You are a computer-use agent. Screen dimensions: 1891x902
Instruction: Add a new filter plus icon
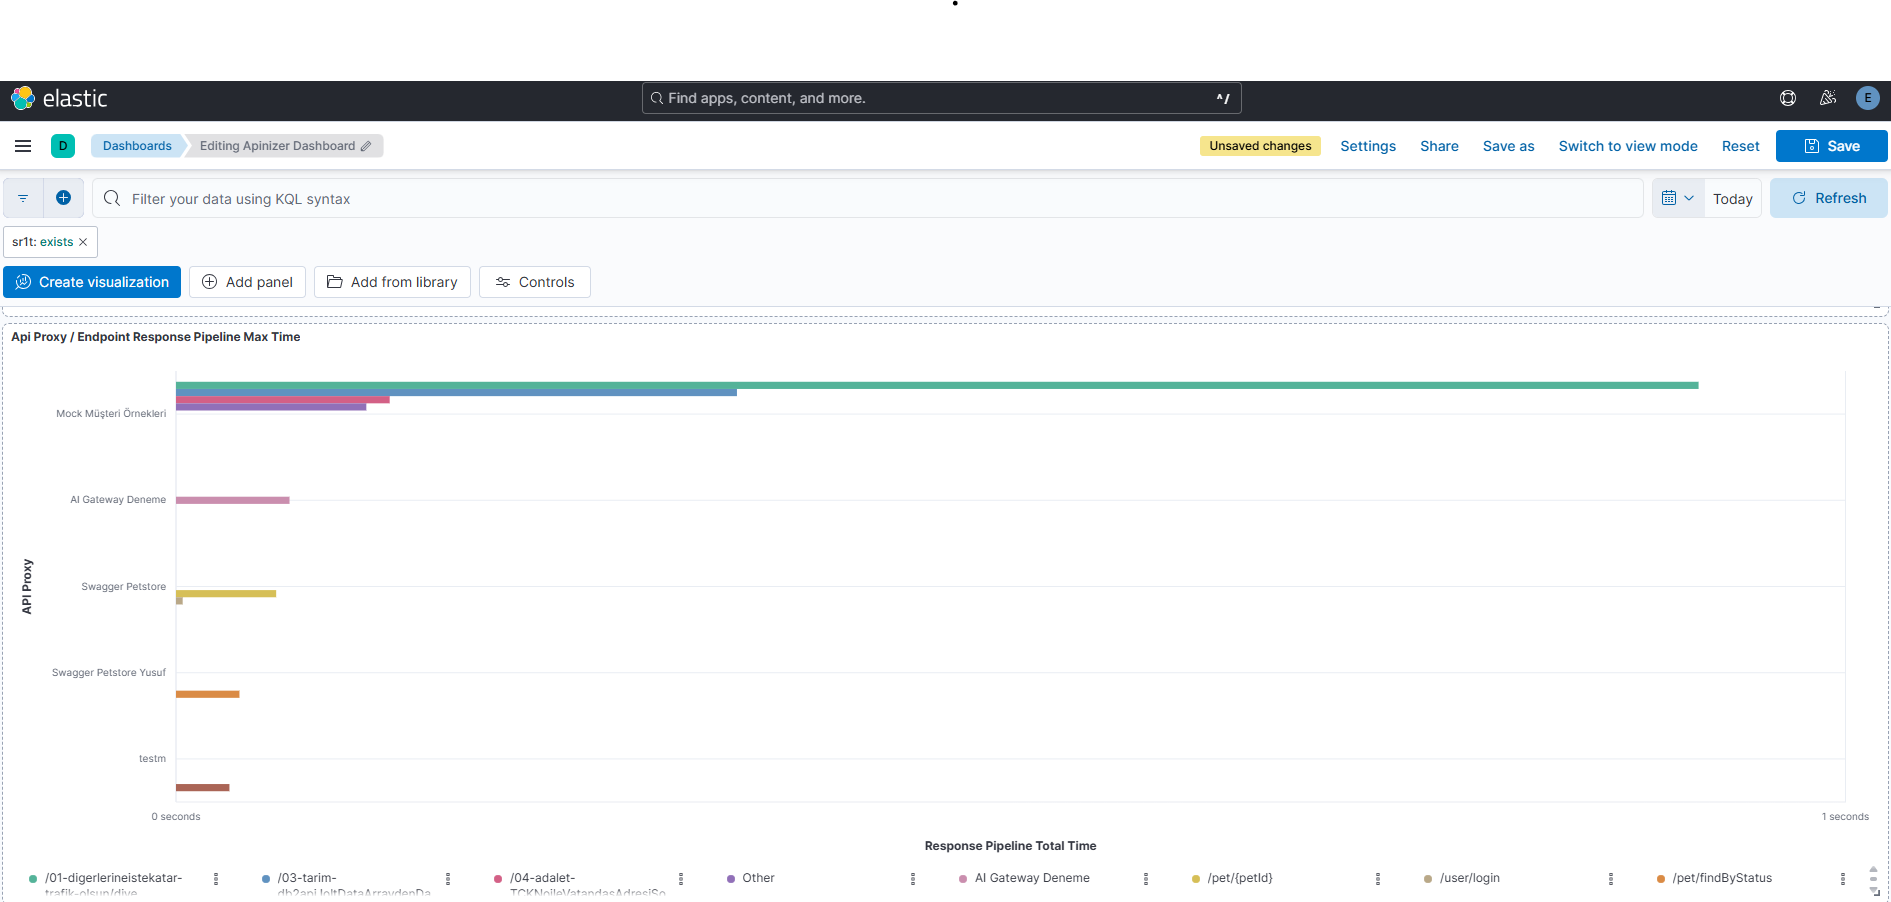click(63, 198)
